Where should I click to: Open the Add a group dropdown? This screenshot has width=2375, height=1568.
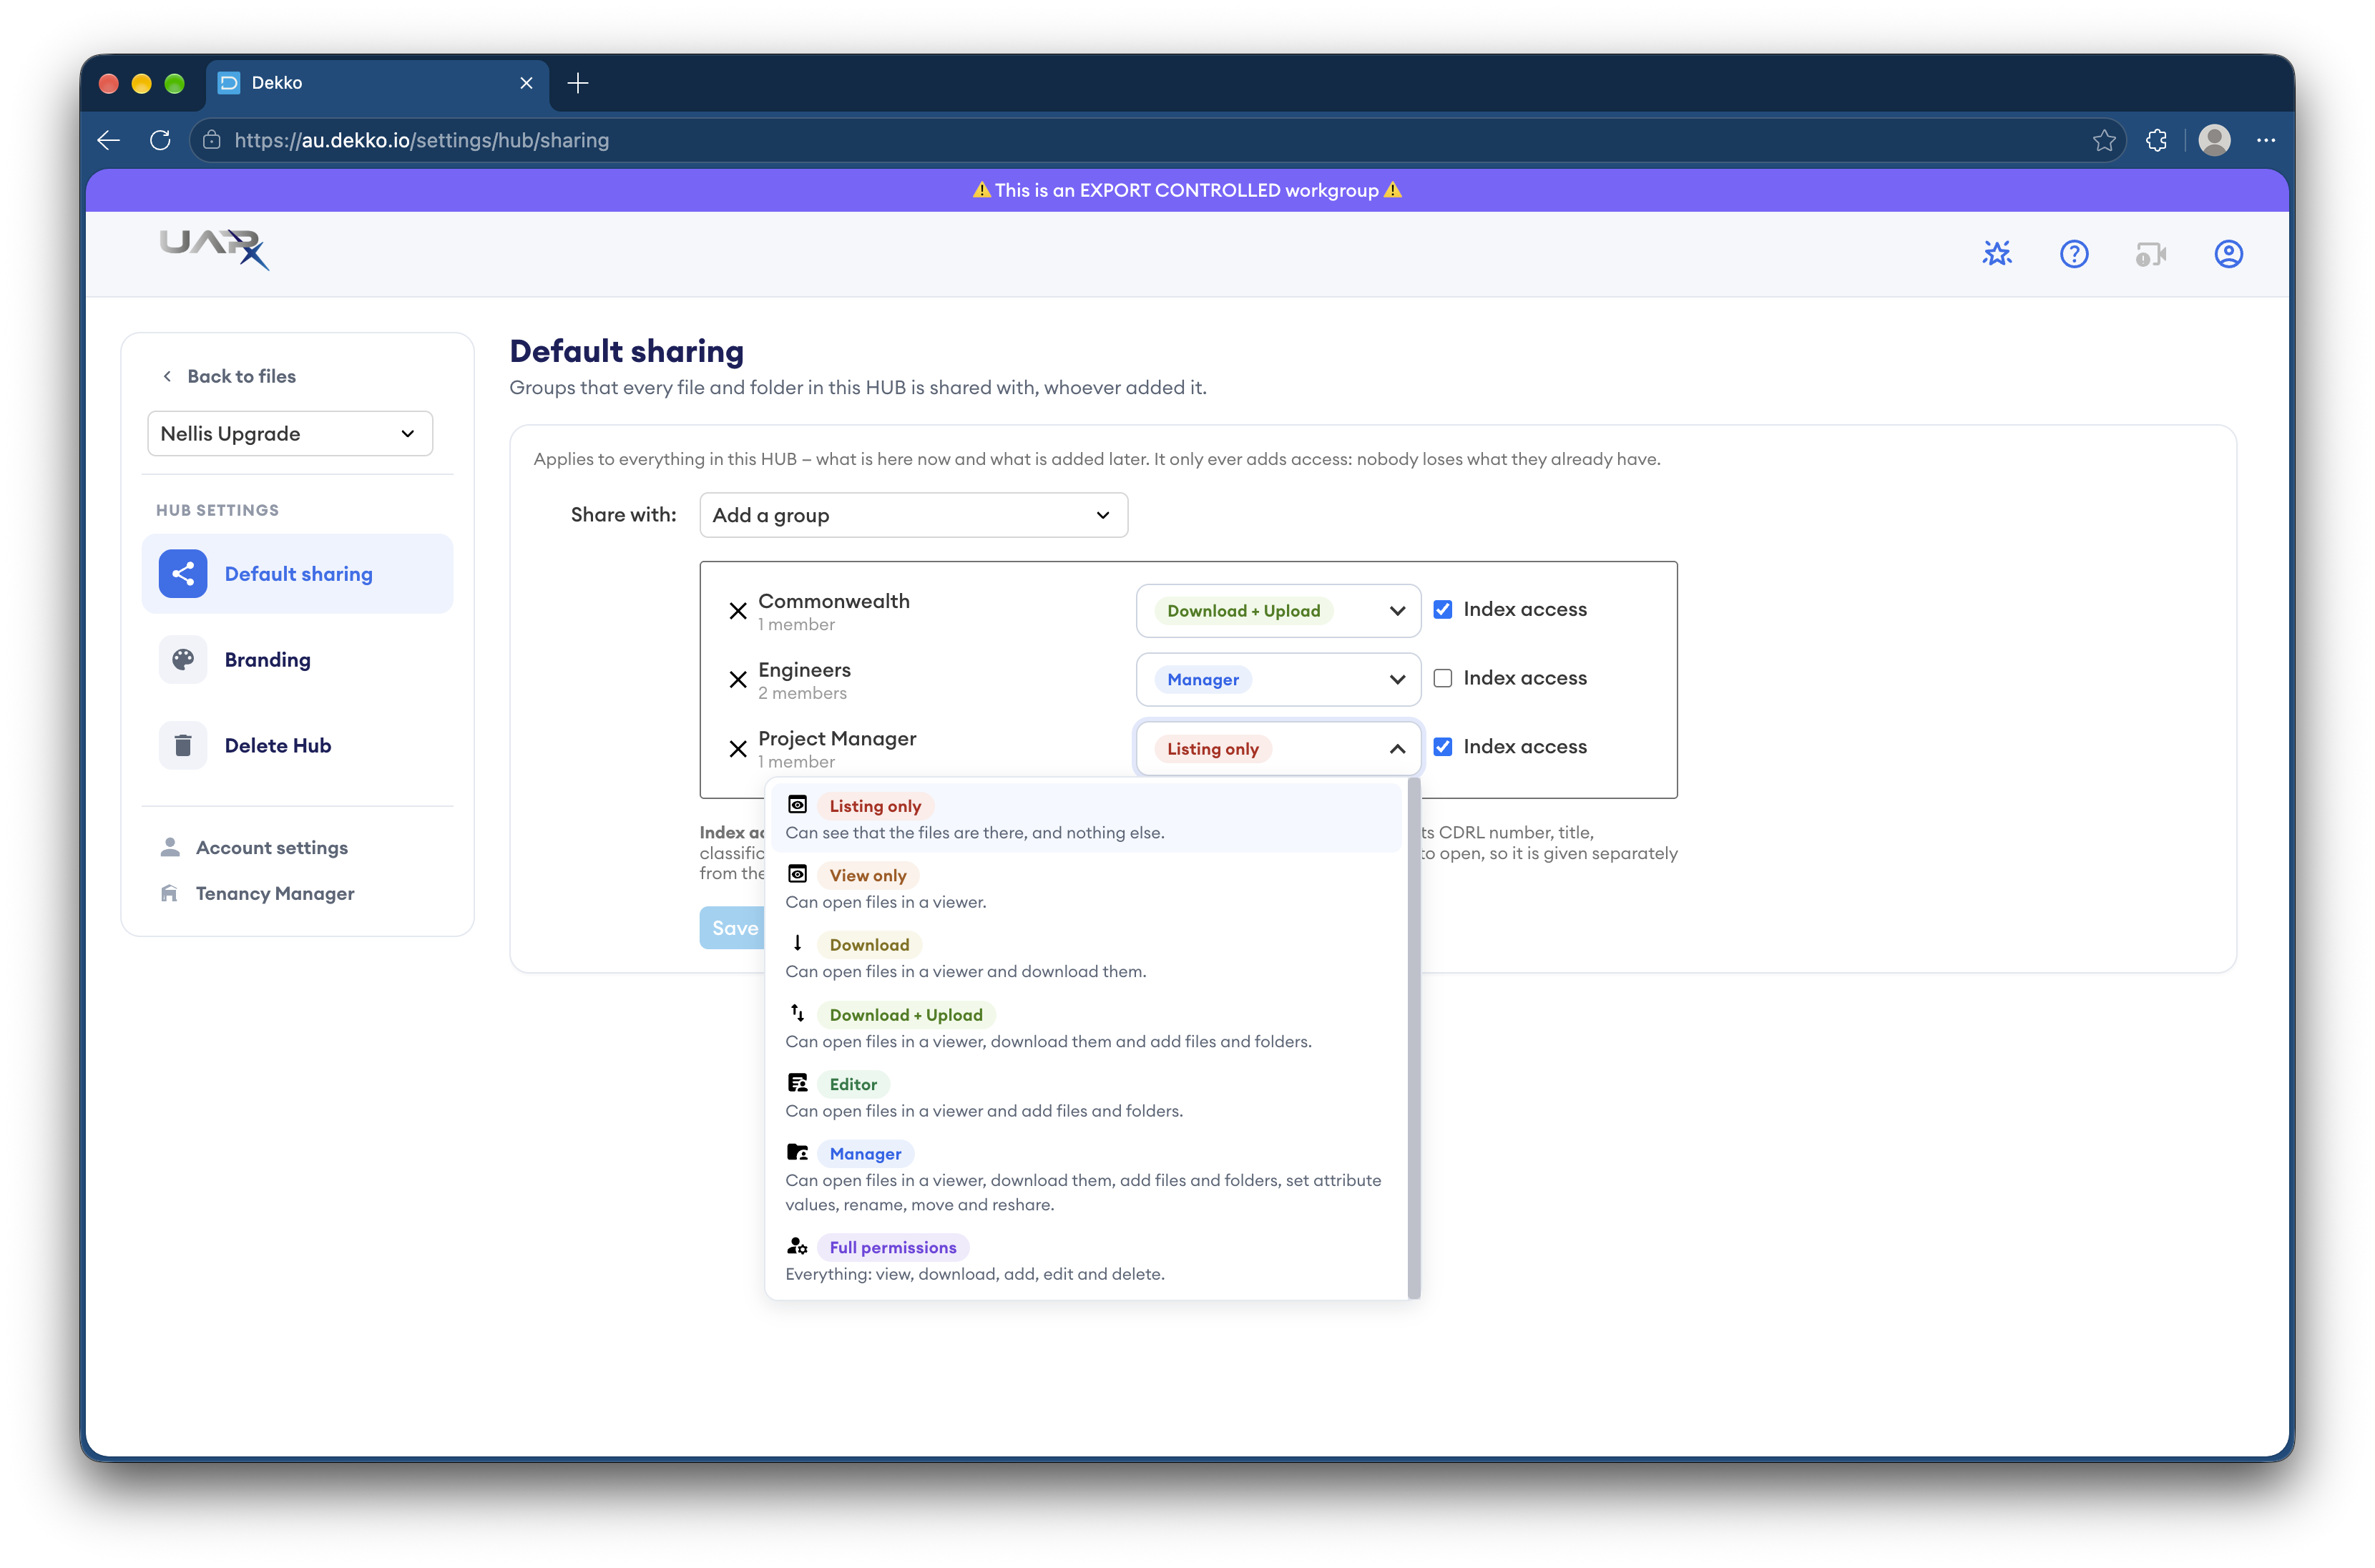pyautogui.click(x=913, y=515)
